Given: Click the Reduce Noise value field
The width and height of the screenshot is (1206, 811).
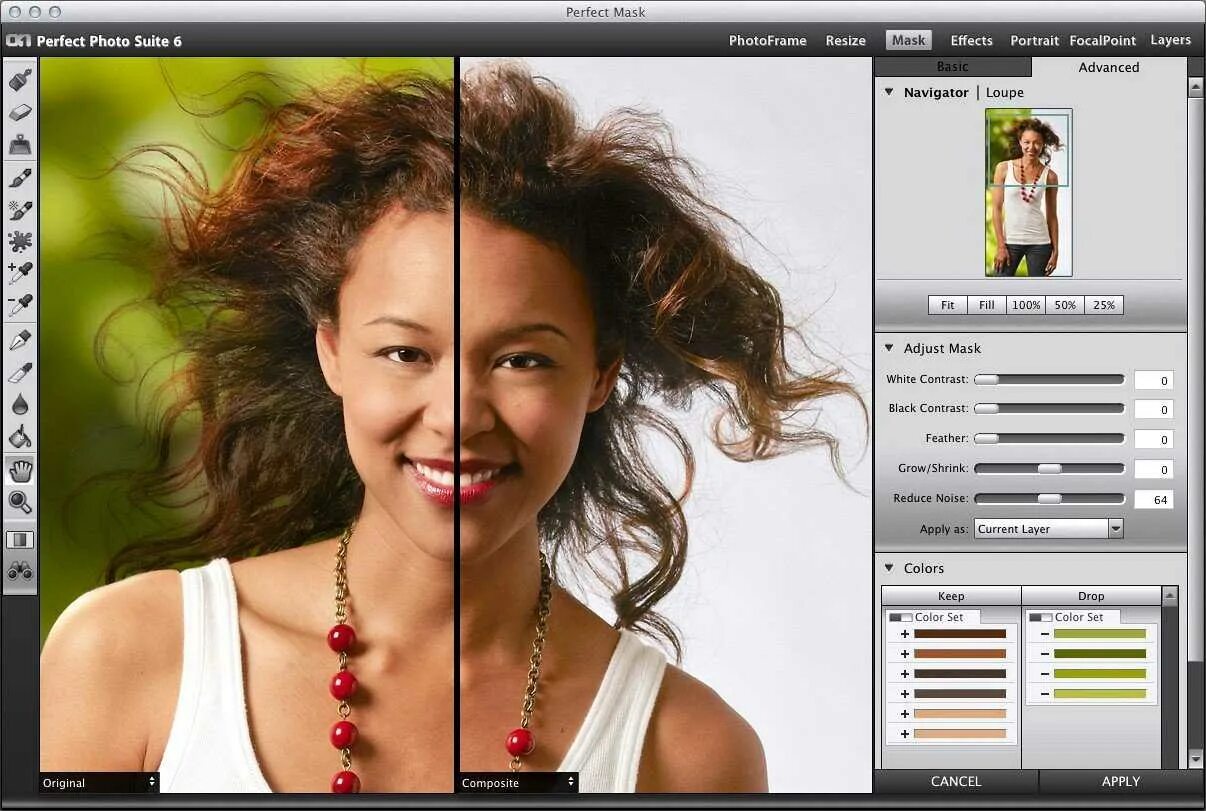Looking at the screenshot, I should click(1154, 500).
